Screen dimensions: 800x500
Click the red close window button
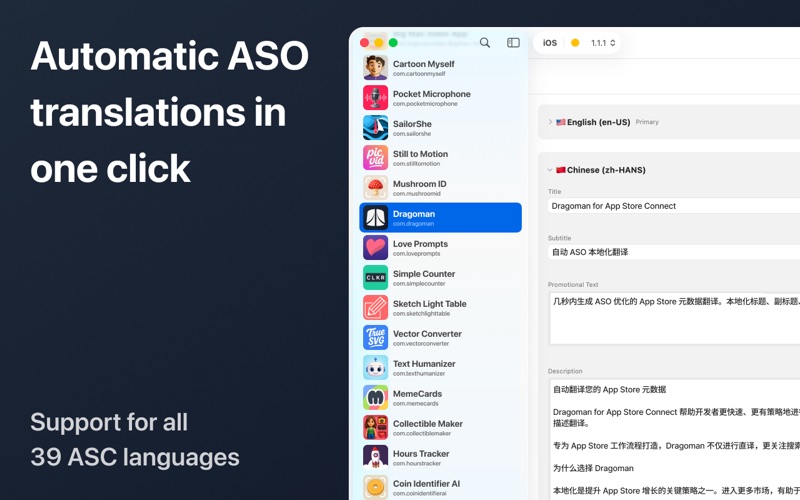point(364,43)
